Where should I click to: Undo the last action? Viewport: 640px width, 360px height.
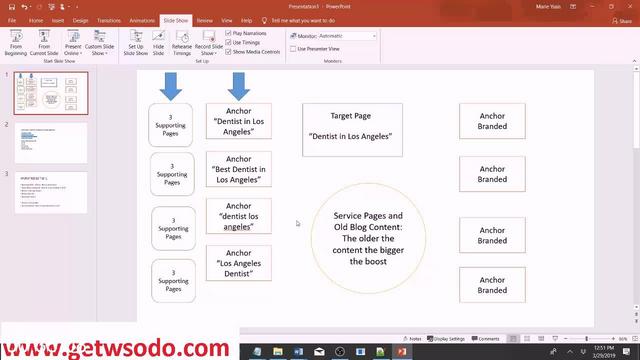point(24,7)
